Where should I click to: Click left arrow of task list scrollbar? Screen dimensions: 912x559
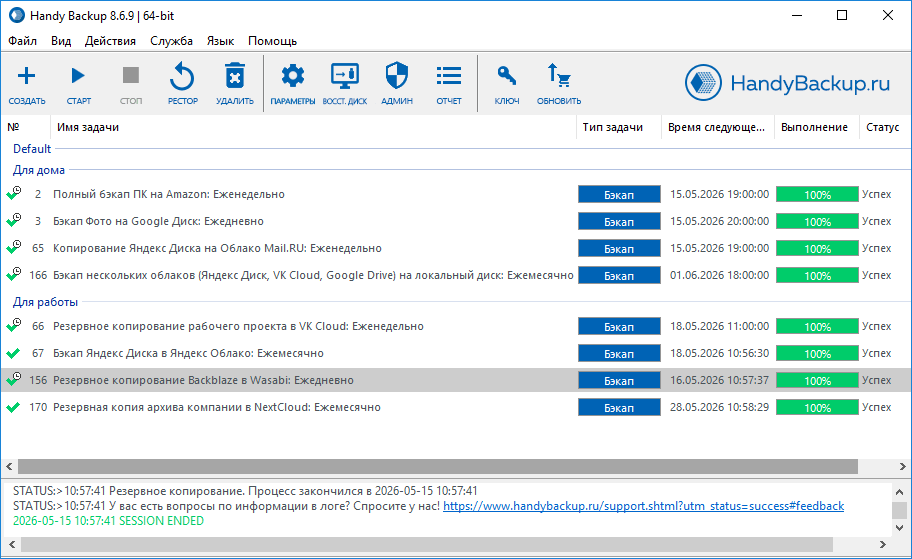click(9, 467)
